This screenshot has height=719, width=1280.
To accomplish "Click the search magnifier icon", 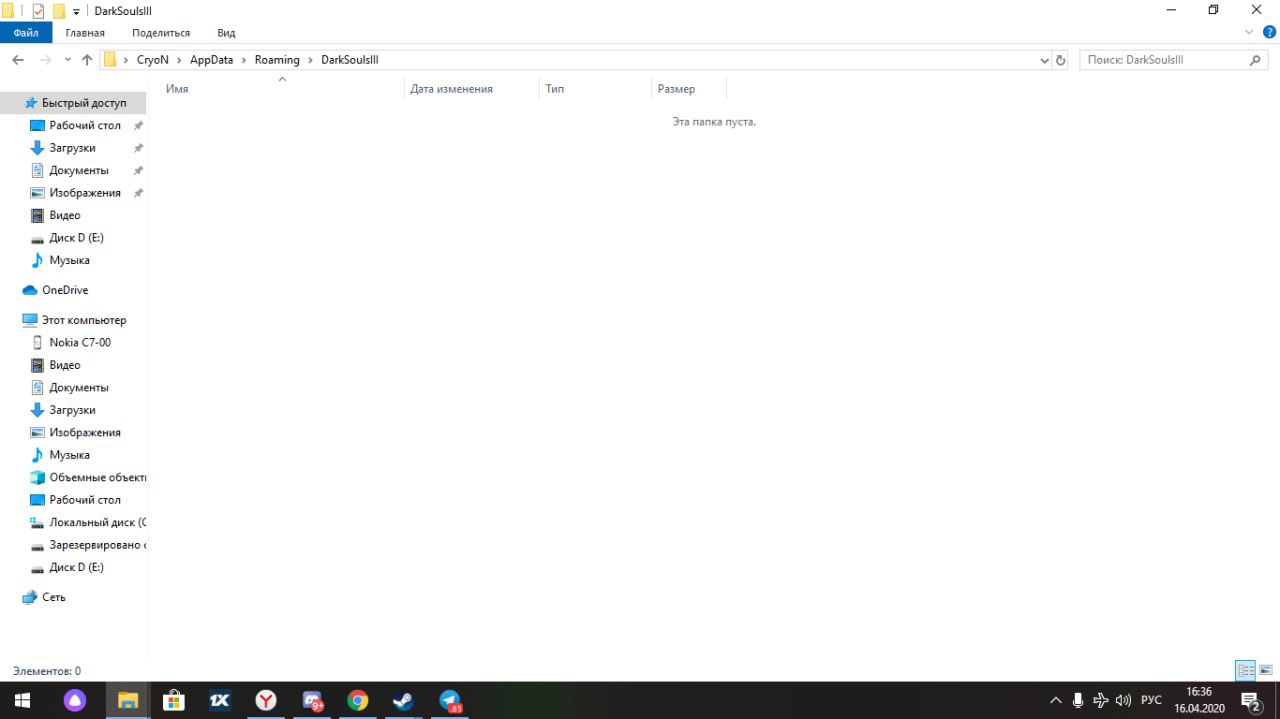I will [1257, 60].
